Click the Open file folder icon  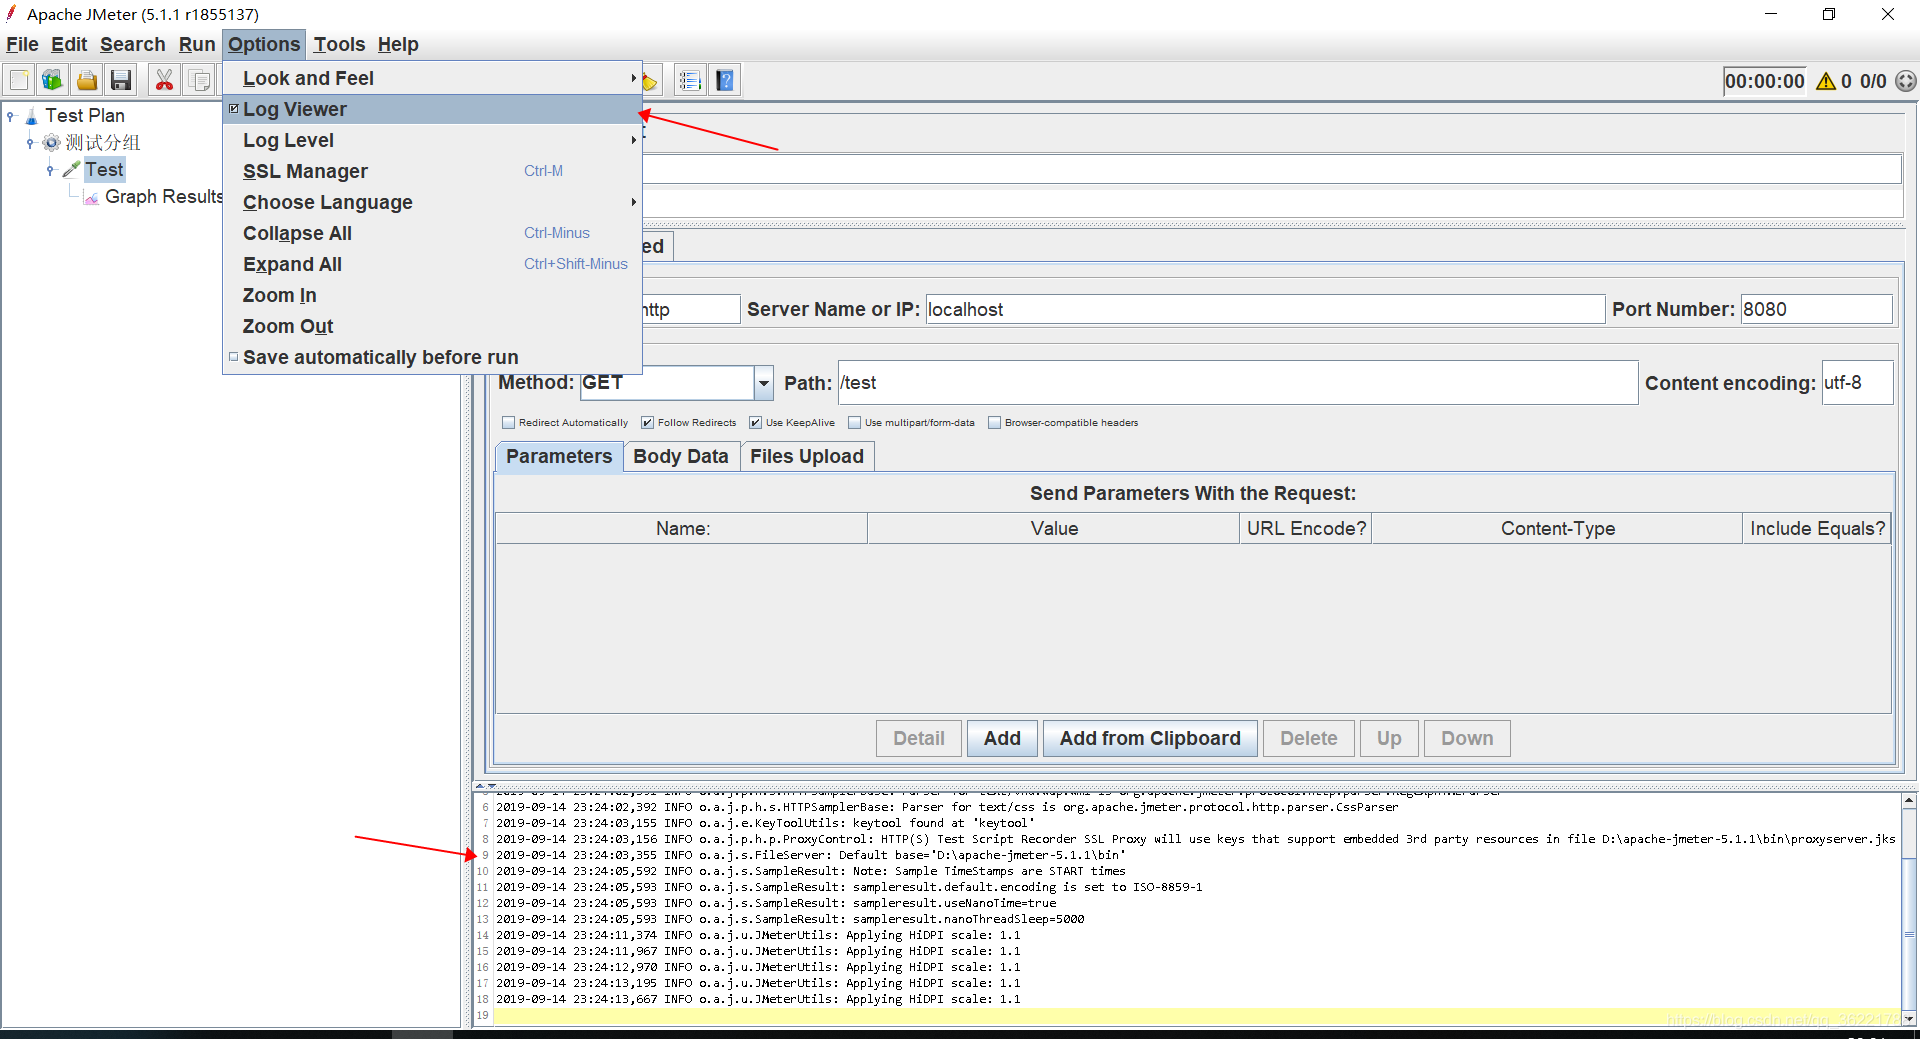[x=87, y=80]
